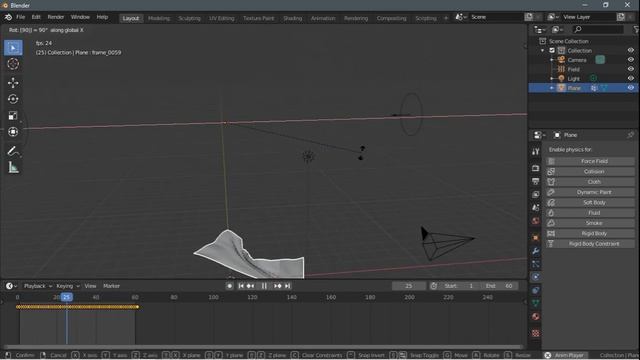
Task: Open the File menu
Action: tap(20, 17)
